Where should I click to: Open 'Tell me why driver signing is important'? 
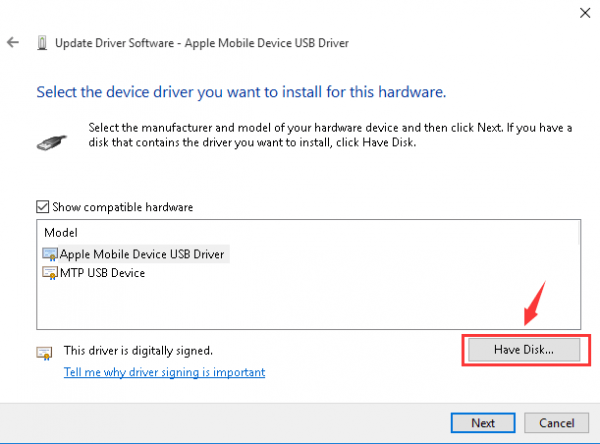164,372
